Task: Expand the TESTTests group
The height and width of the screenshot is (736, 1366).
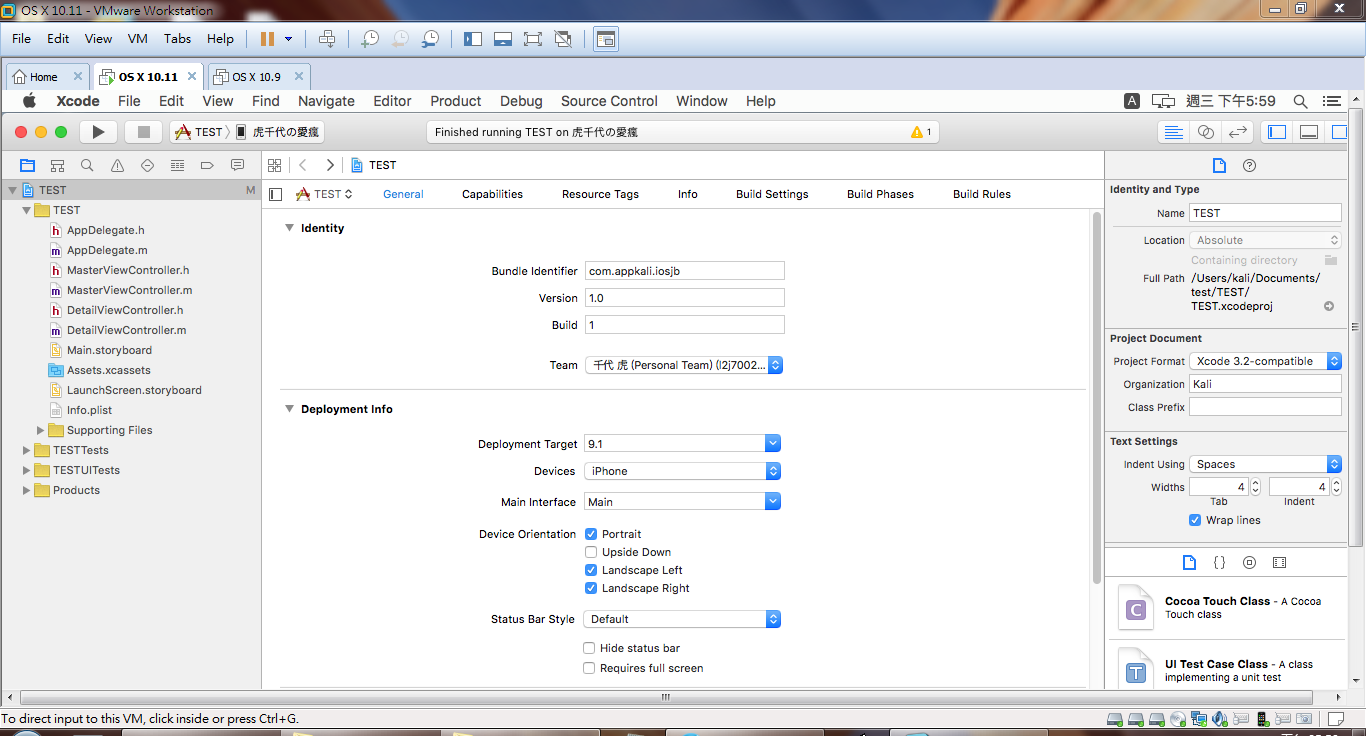Action: [27, 450]
